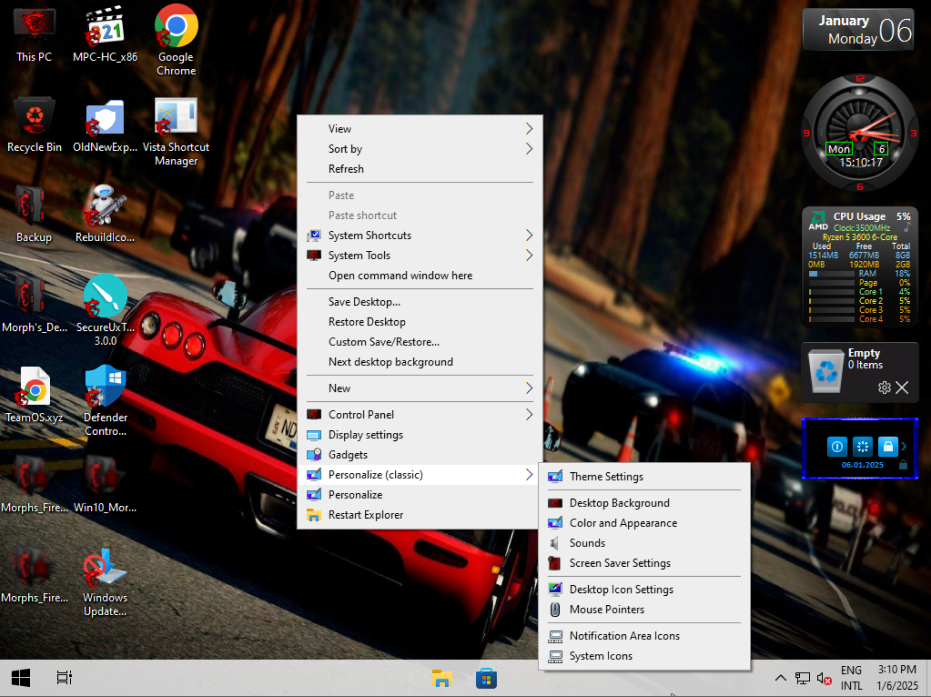Click the muted volume icon in tray
This screenshot has height=697, width=931.
824,678
